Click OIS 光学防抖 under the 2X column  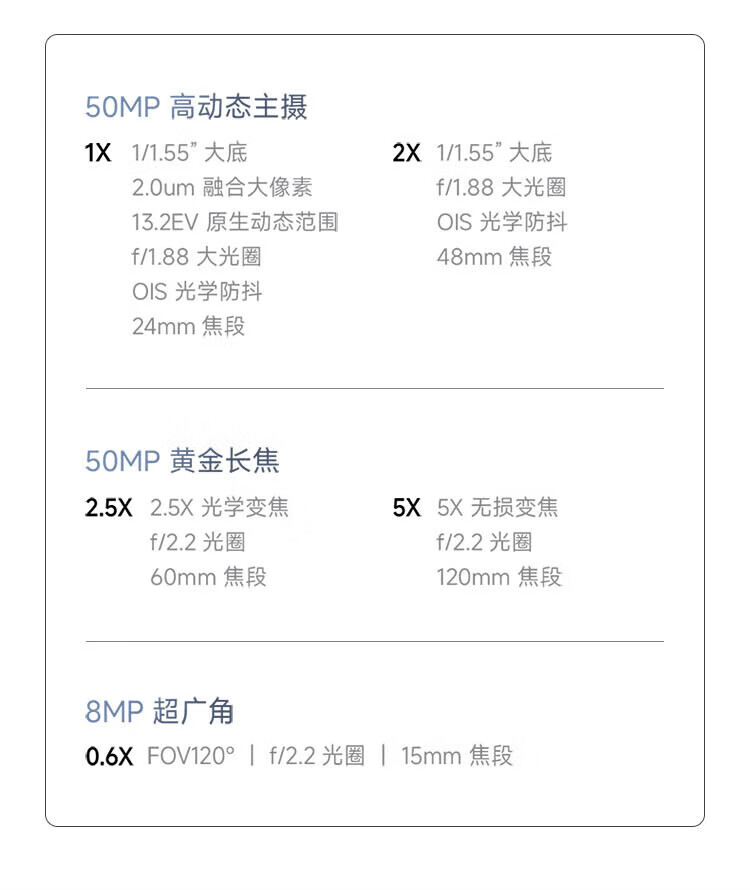tap(501, 222)
